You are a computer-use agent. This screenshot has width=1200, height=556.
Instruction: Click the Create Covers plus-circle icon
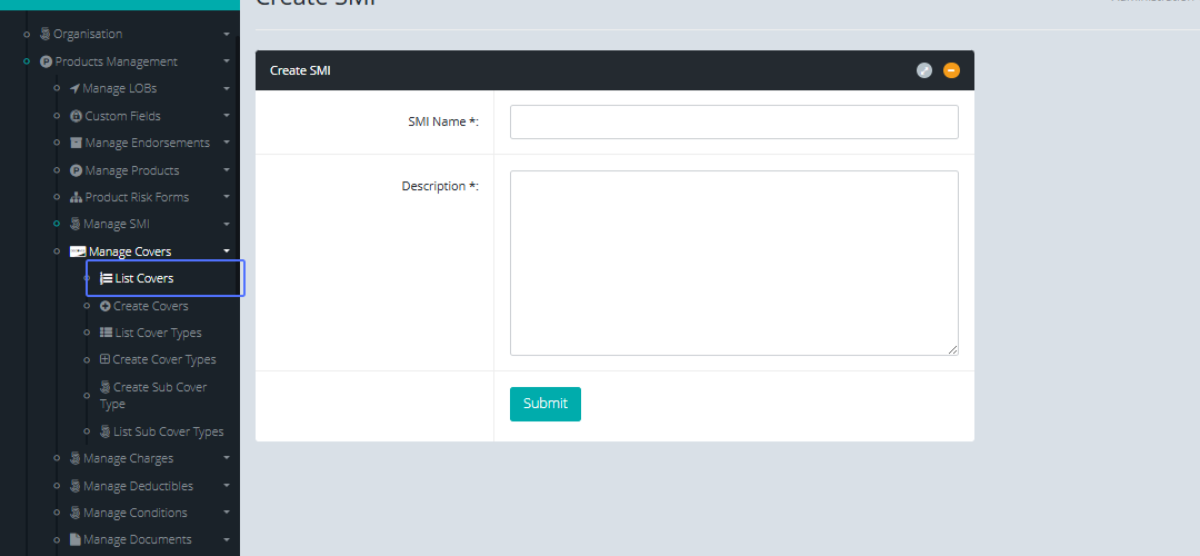(105, 306)
